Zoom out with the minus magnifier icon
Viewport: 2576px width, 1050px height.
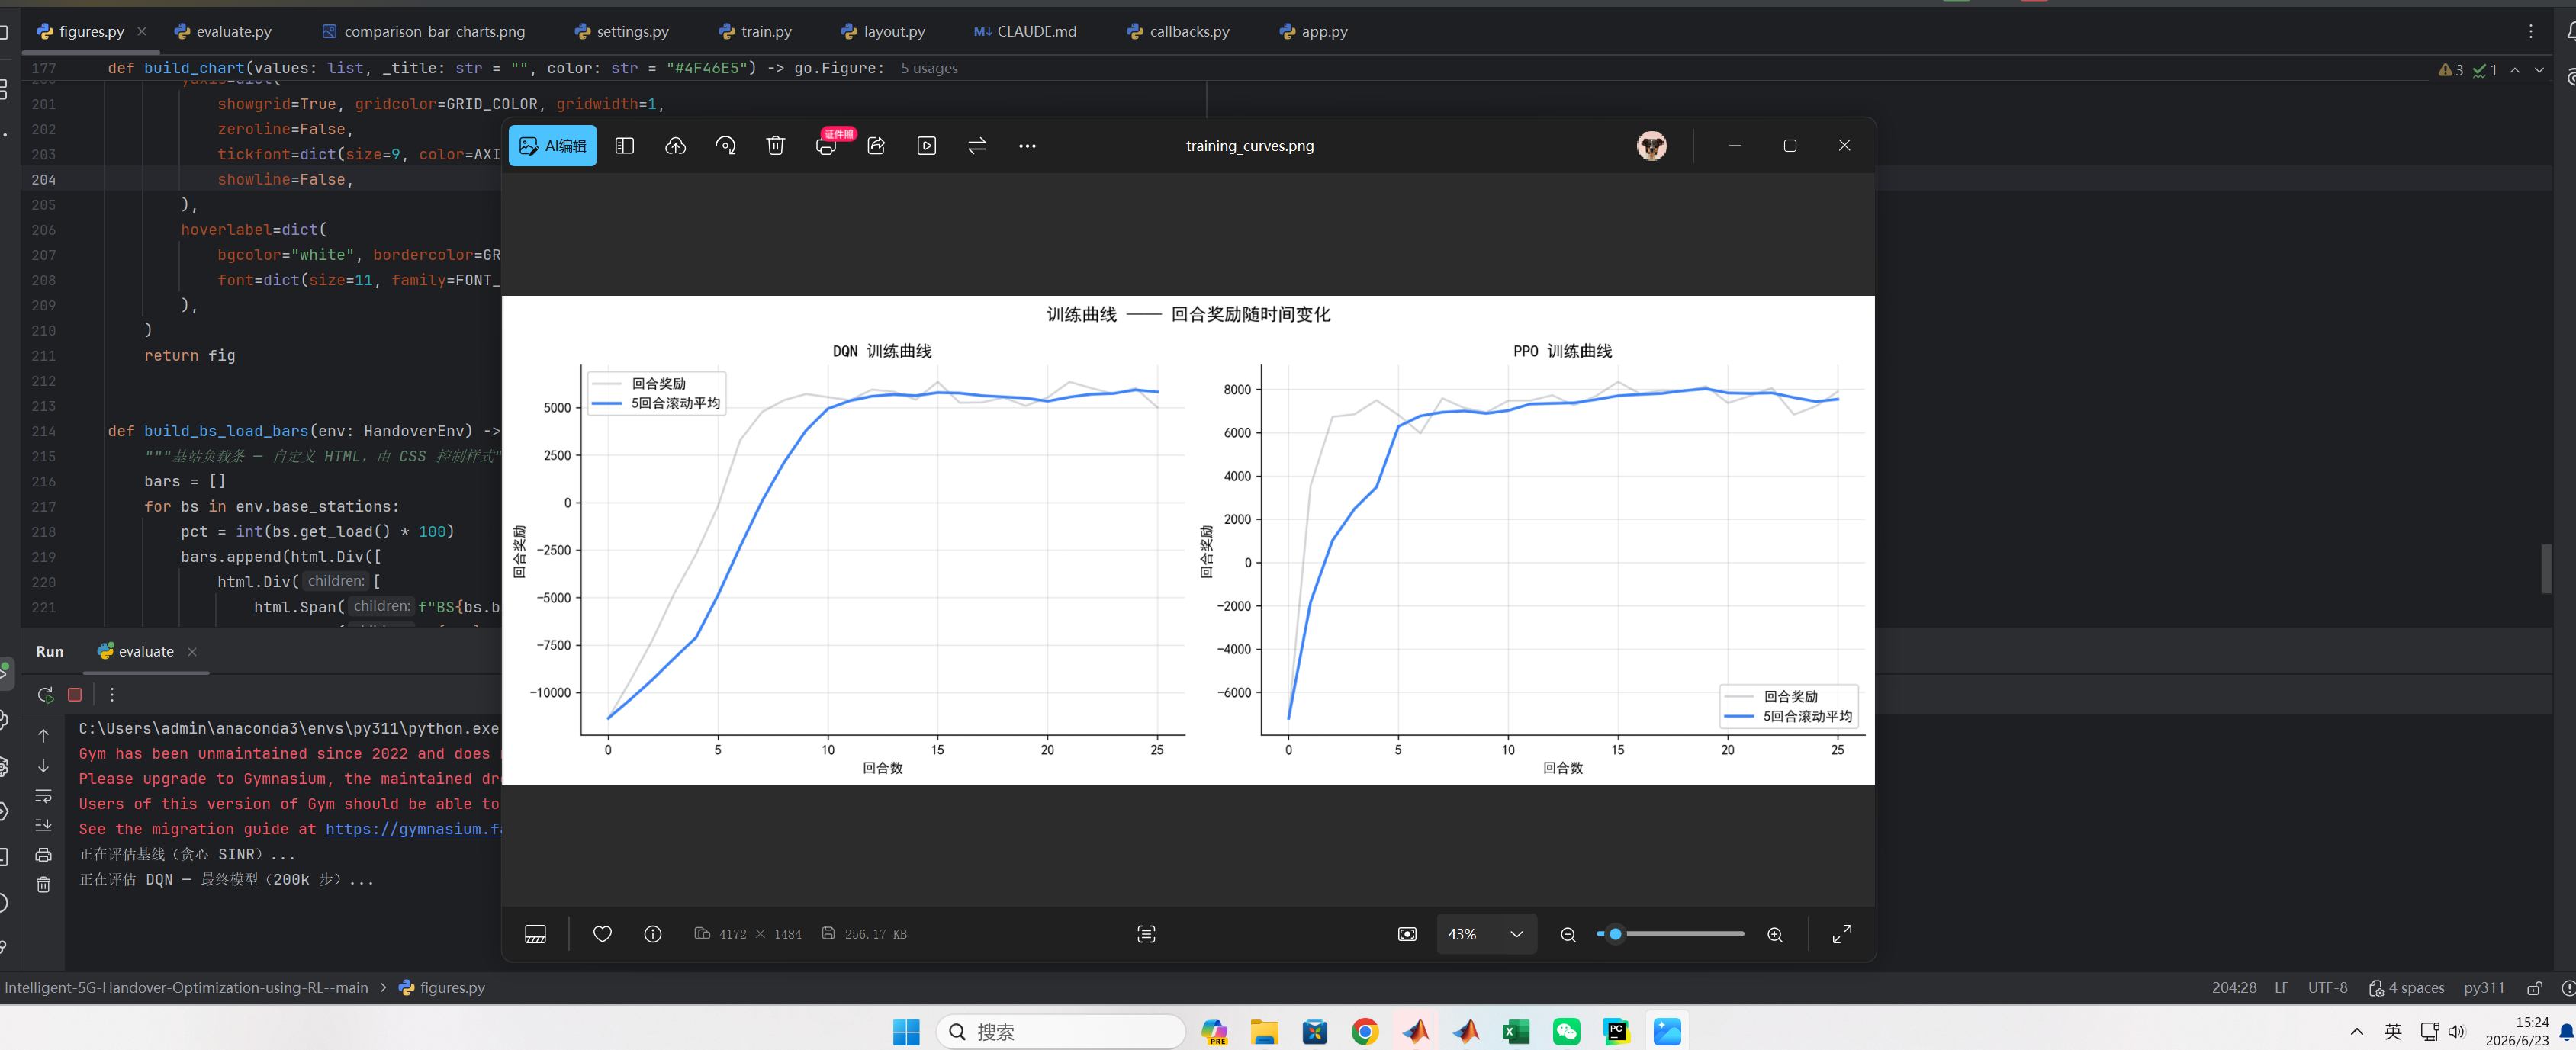tap(1568, 934)
